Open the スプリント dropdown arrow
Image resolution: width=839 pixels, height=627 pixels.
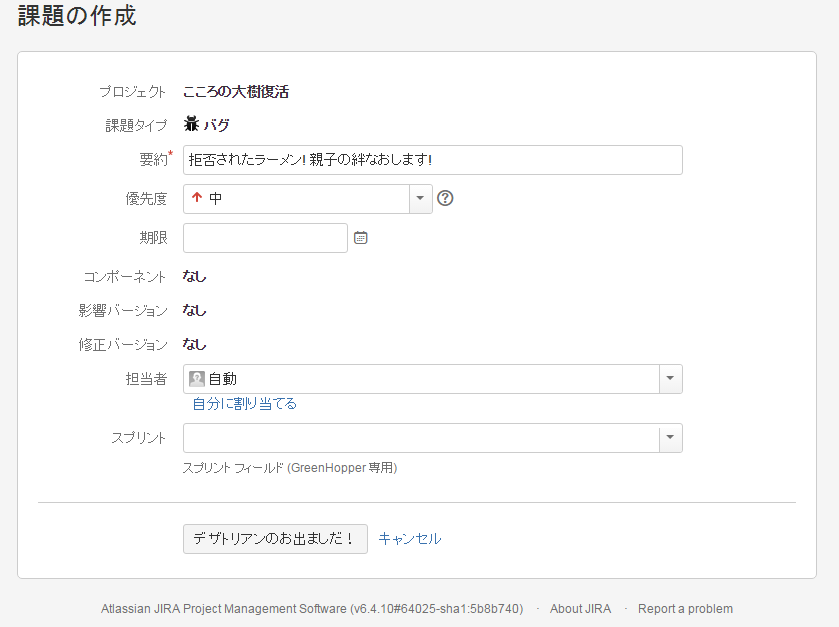pyautogui.click(x=670, y=437)
